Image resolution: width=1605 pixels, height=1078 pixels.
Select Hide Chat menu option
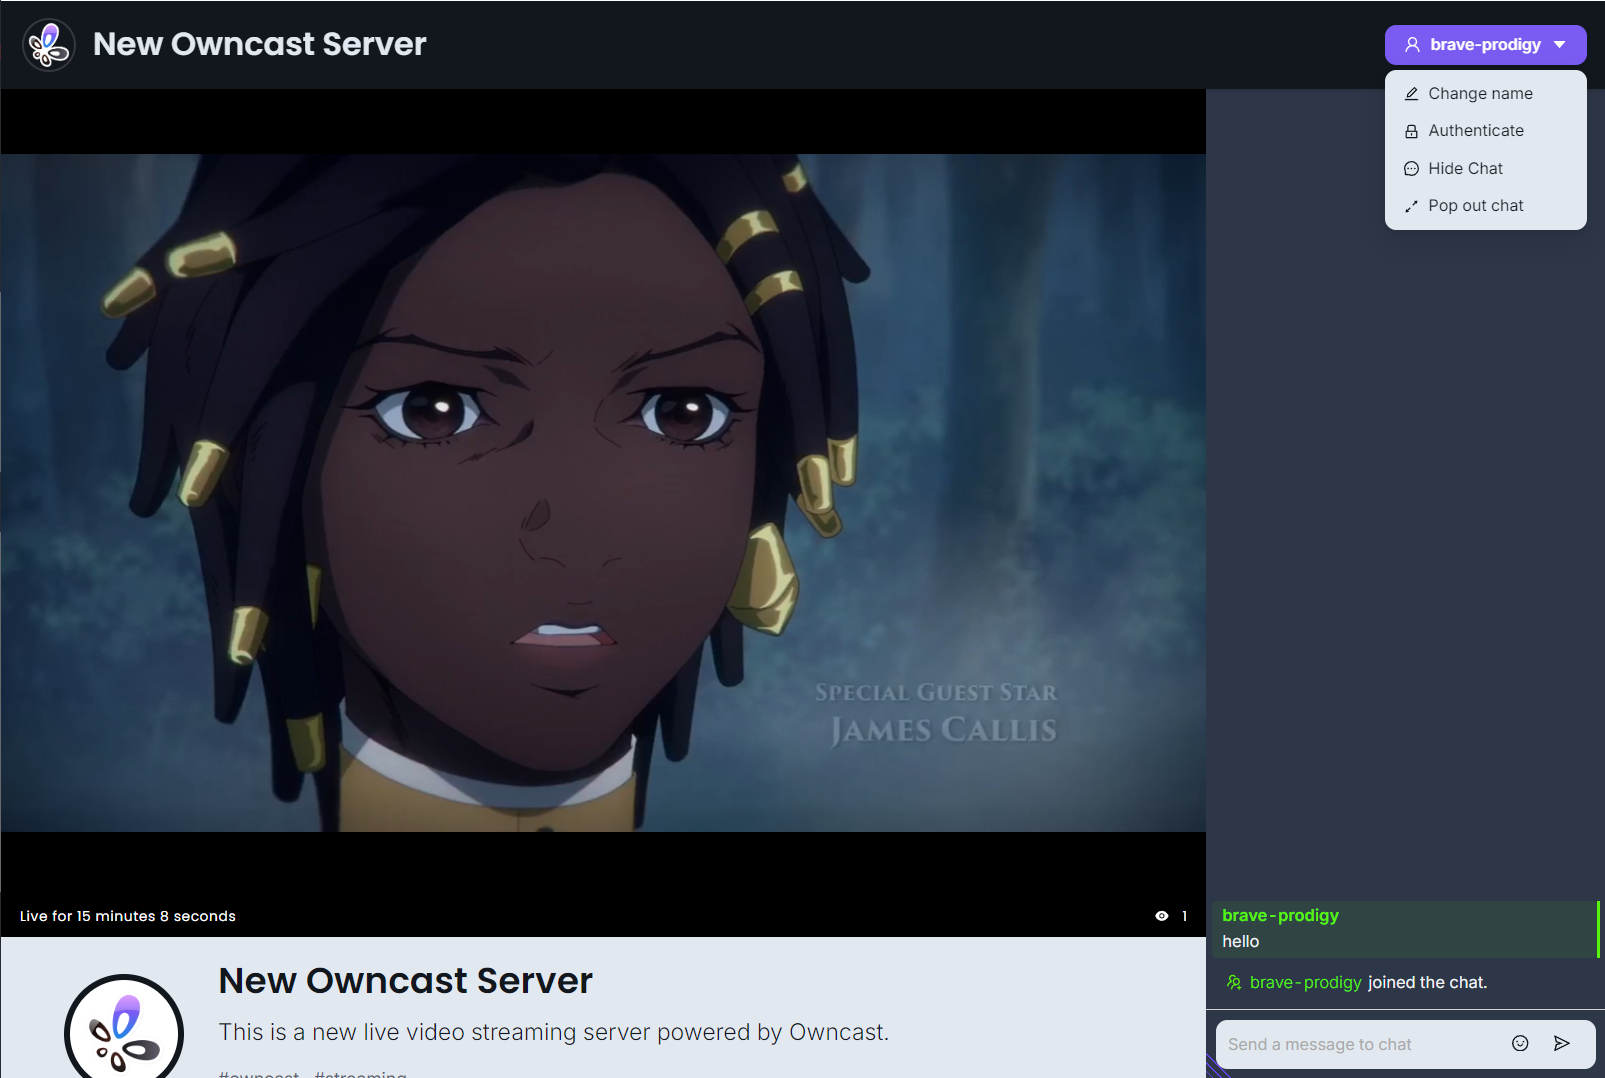pyautogui.click(x=1485, y=168)
